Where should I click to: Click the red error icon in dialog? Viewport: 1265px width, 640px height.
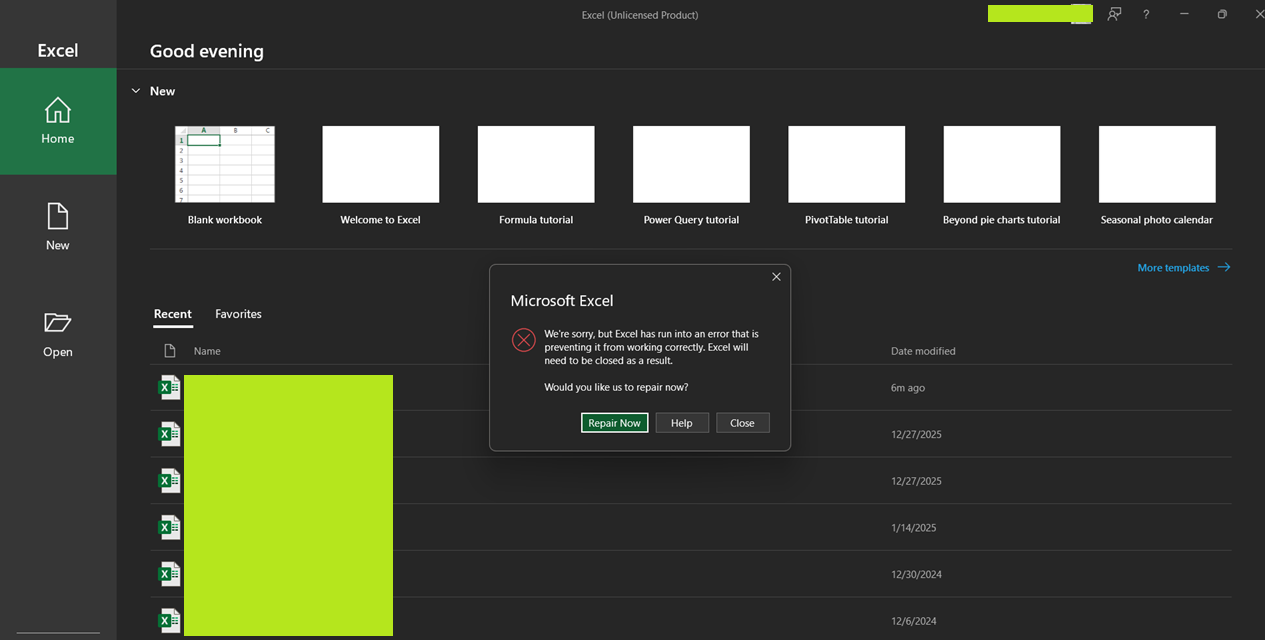click(524, 340)
